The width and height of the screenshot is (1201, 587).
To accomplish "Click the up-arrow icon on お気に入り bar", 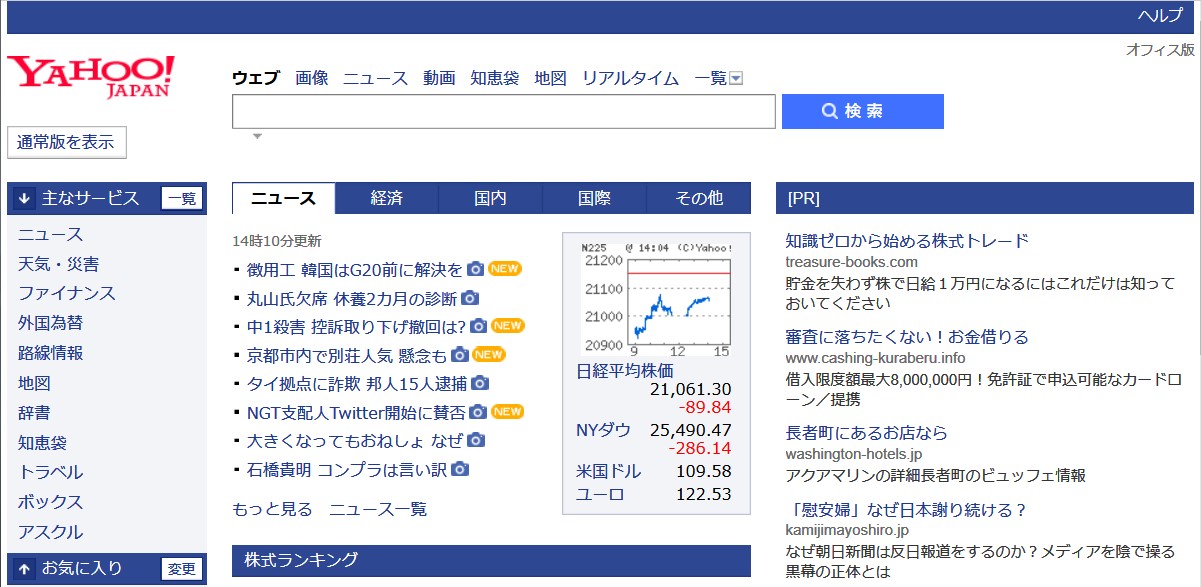I will coord(24,568).
